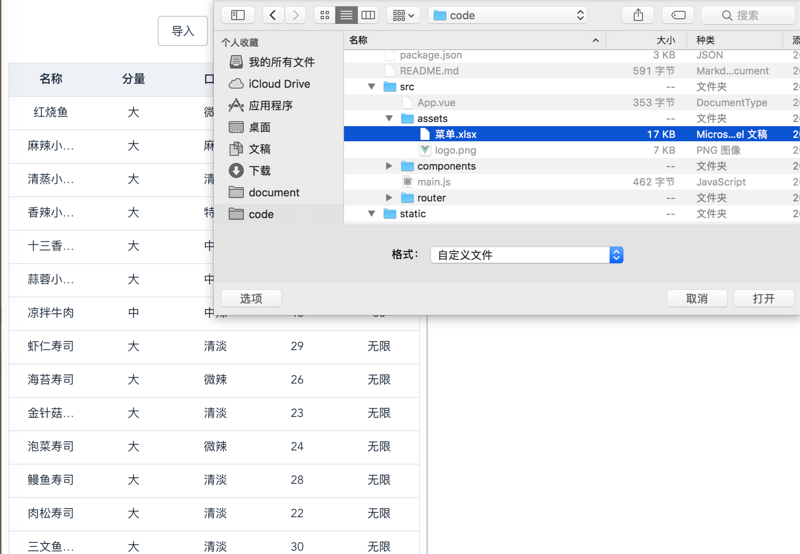The height and width of the screenshot is (554, 800).
Task: Click the components folder icon
Action: click(407, 166)
